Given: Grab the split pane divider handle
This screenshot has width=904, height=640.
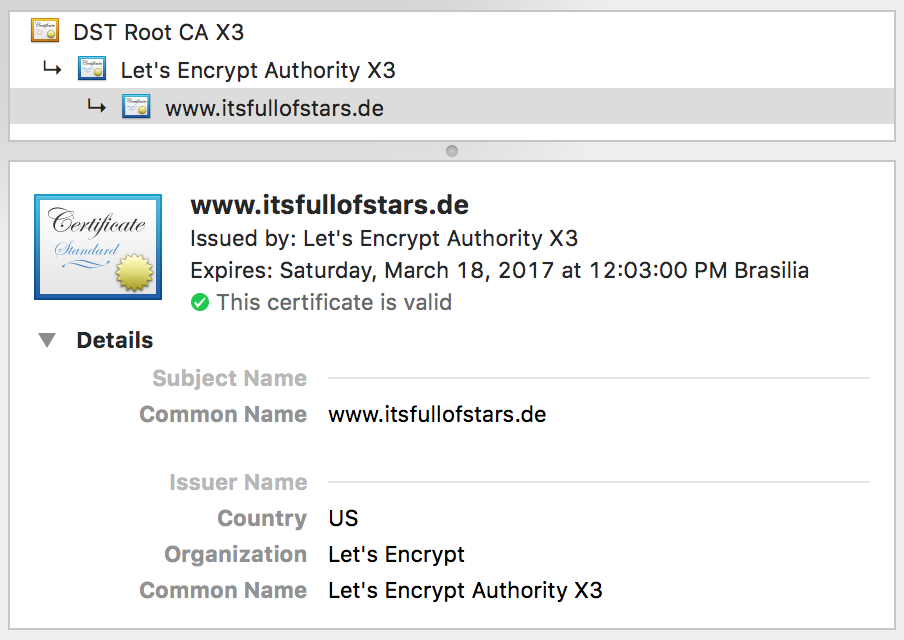Looking at the screenshot, I should [452, 151].
